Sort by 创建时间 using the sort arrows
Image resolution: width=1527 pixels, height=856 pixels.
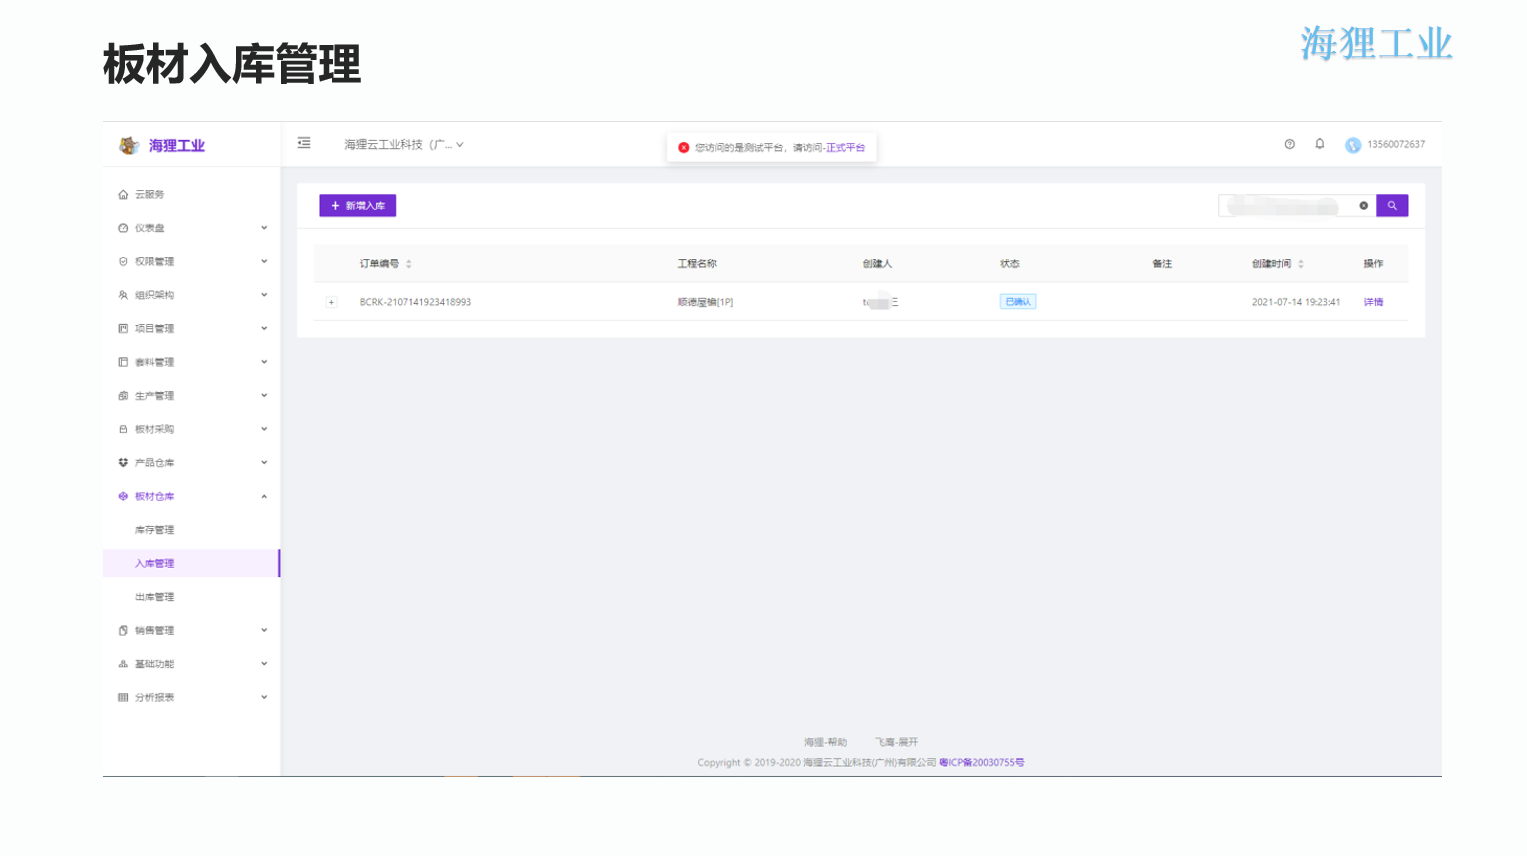[x=1301, y=264]
